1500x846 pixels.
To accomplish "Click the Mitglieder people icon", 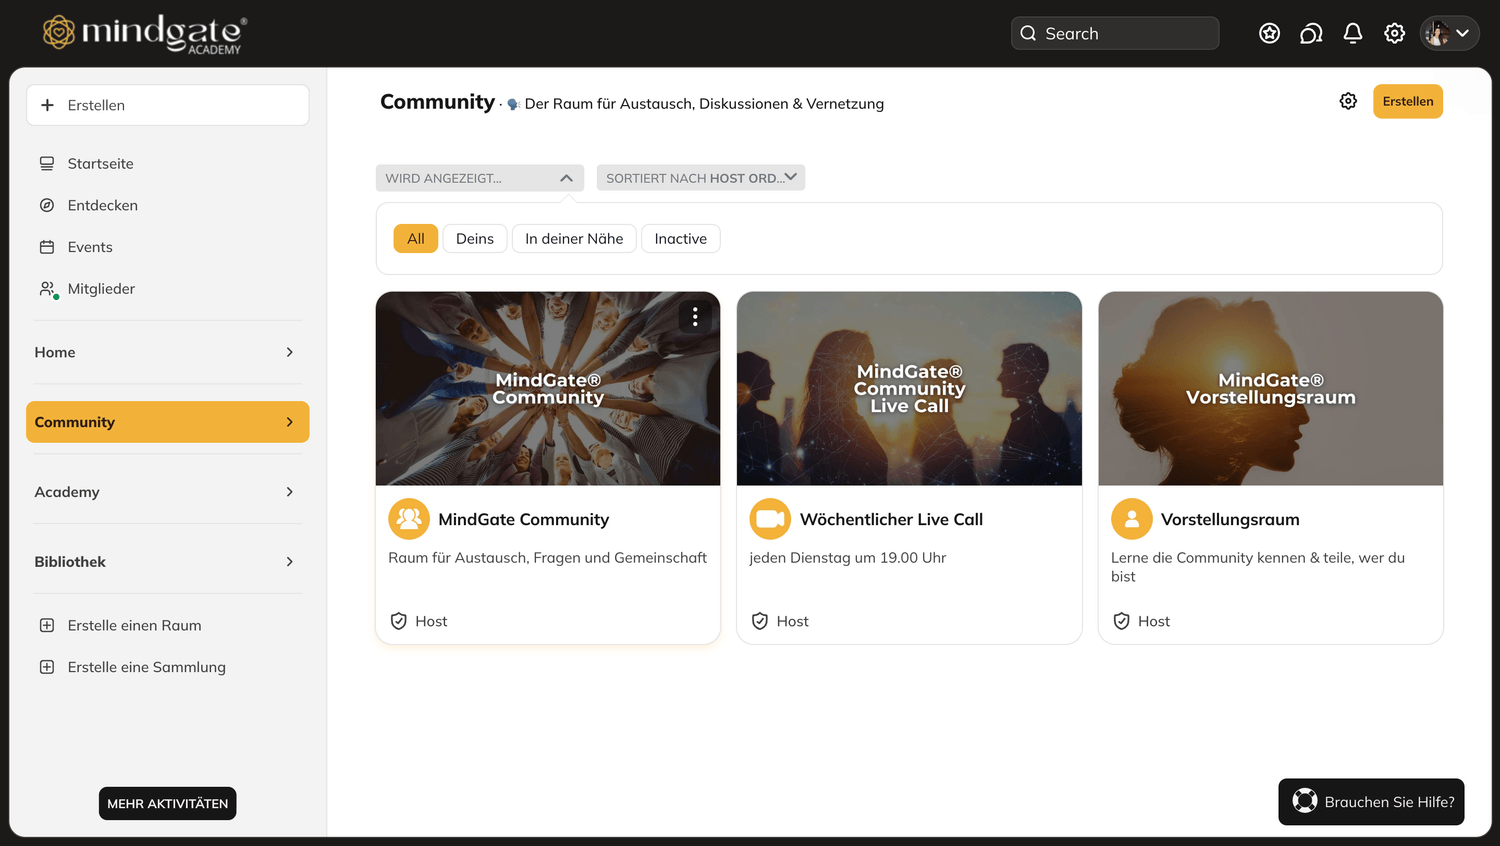I will (x=48, y=289).
